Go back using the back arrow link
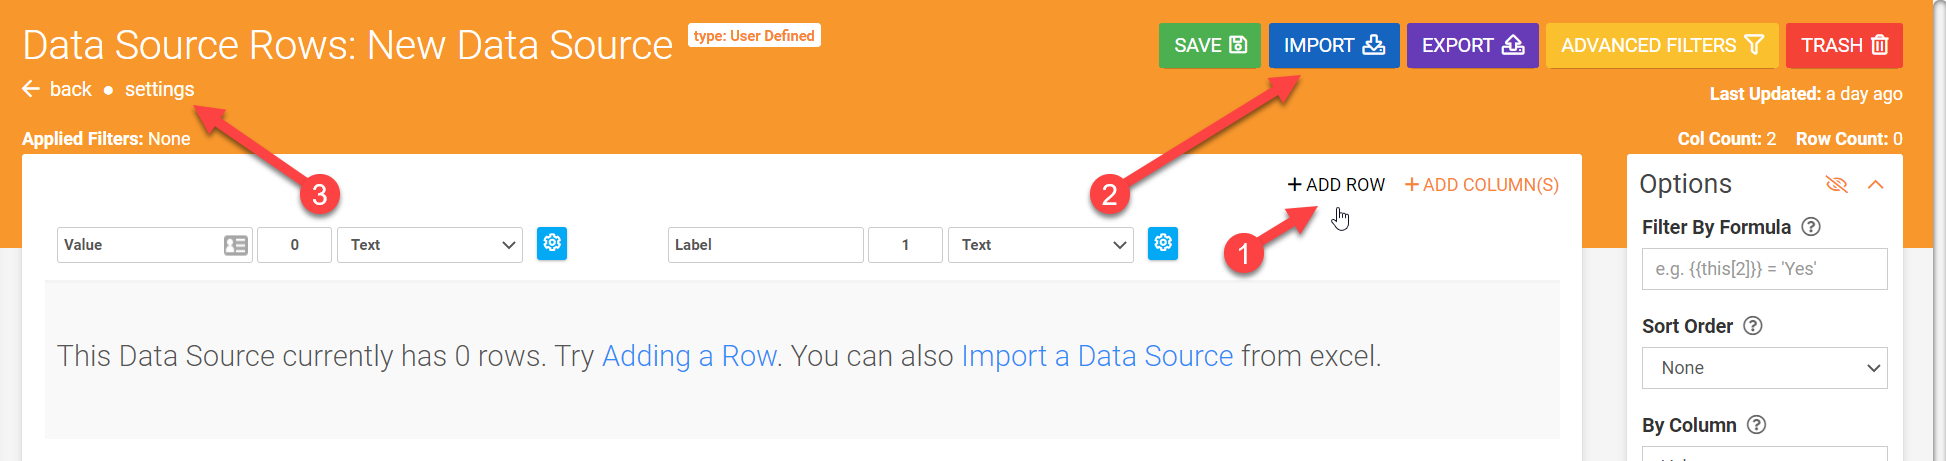The height and width of the screenshot is (461, 1946). click(x=57, y=89)
